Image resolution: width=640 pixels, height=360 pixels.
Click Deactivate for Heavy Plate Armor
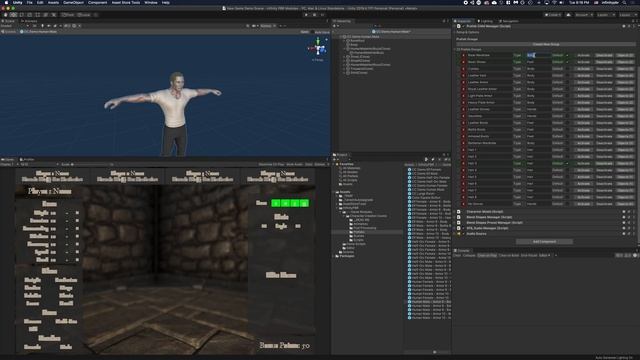click(x=604, y=102)
